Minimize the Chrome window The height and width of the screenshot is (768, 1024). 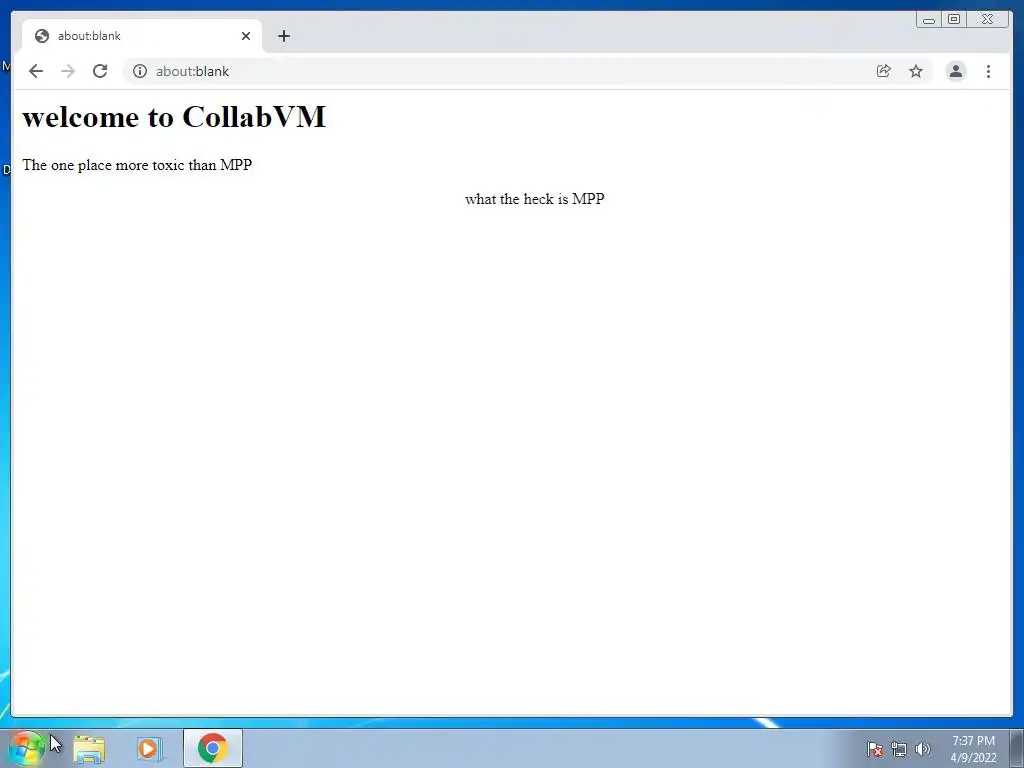click(929, 20)
